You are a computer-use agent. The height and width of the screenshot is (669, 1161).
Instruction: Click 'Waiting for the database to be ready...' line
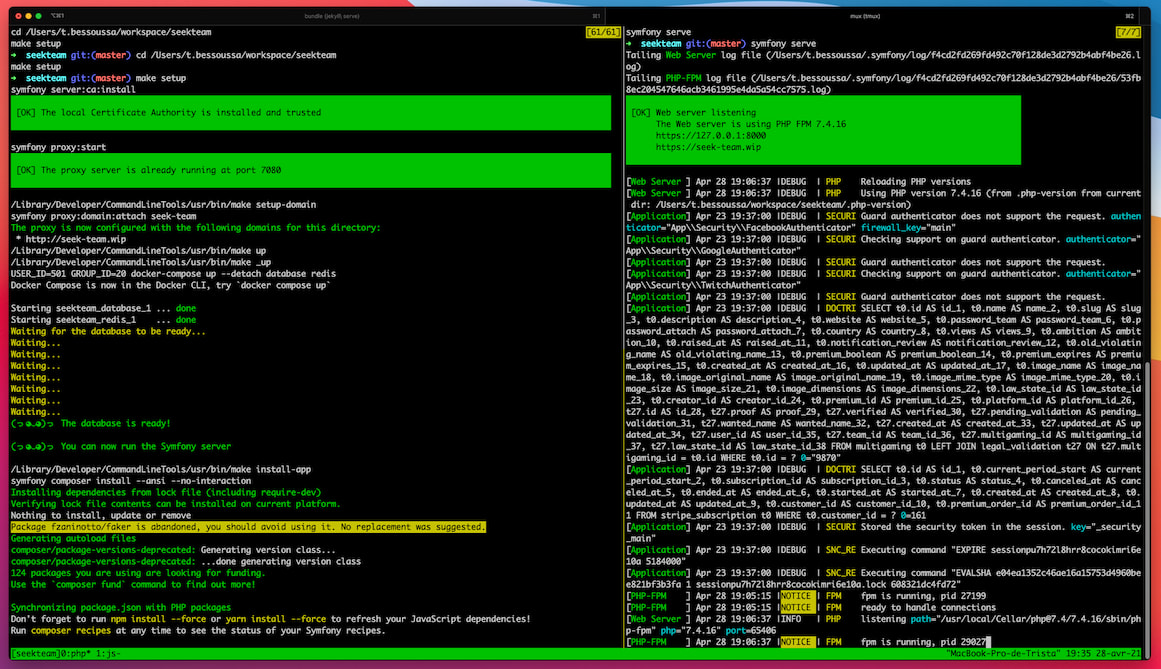pos(108,332)
